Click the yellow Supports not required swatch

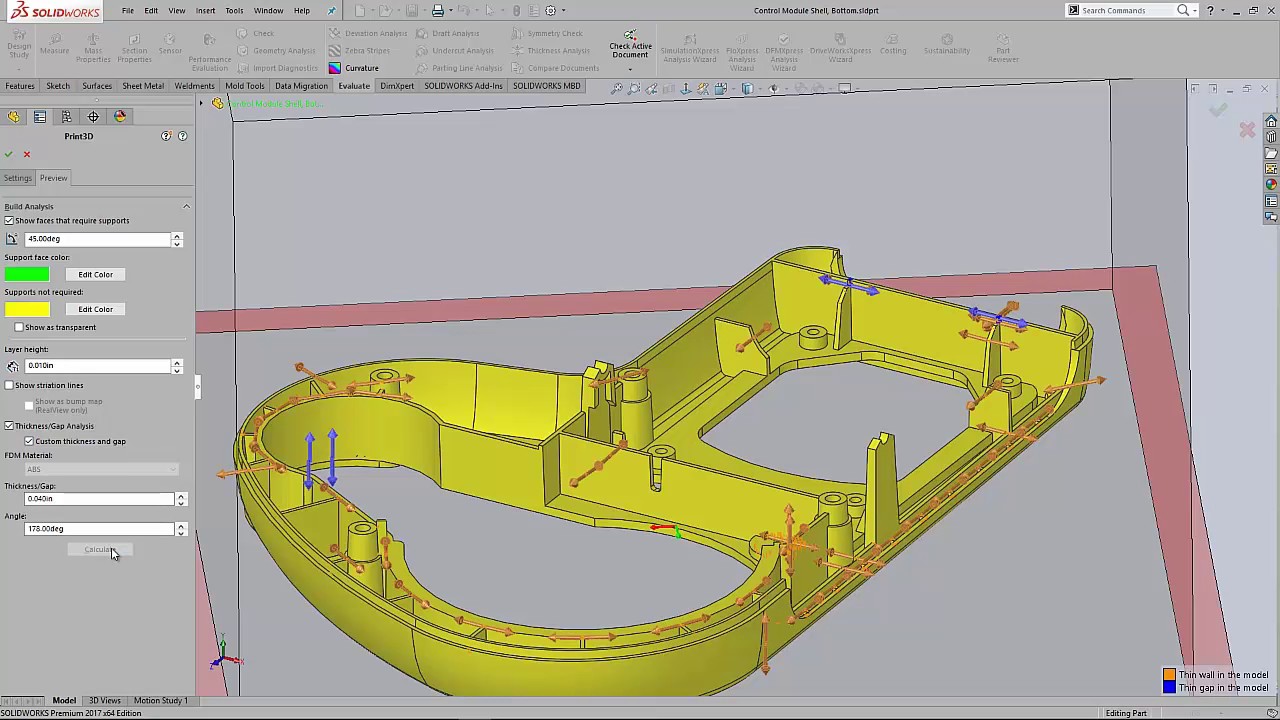pos(27,309)
